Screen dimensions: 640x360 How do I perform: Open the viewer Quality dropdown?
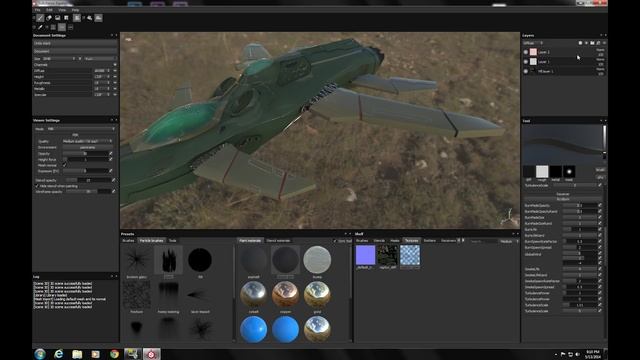87,141
